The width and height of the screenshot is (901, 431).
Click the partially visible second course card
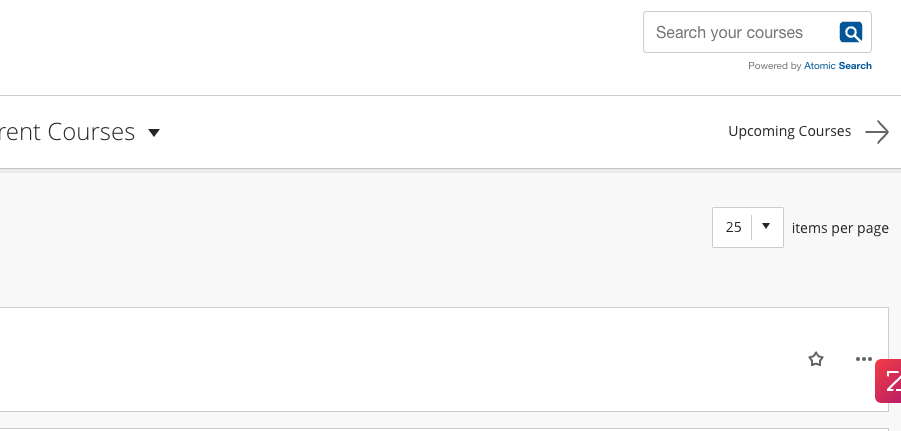pyautogui.click(x=400, y=428)
